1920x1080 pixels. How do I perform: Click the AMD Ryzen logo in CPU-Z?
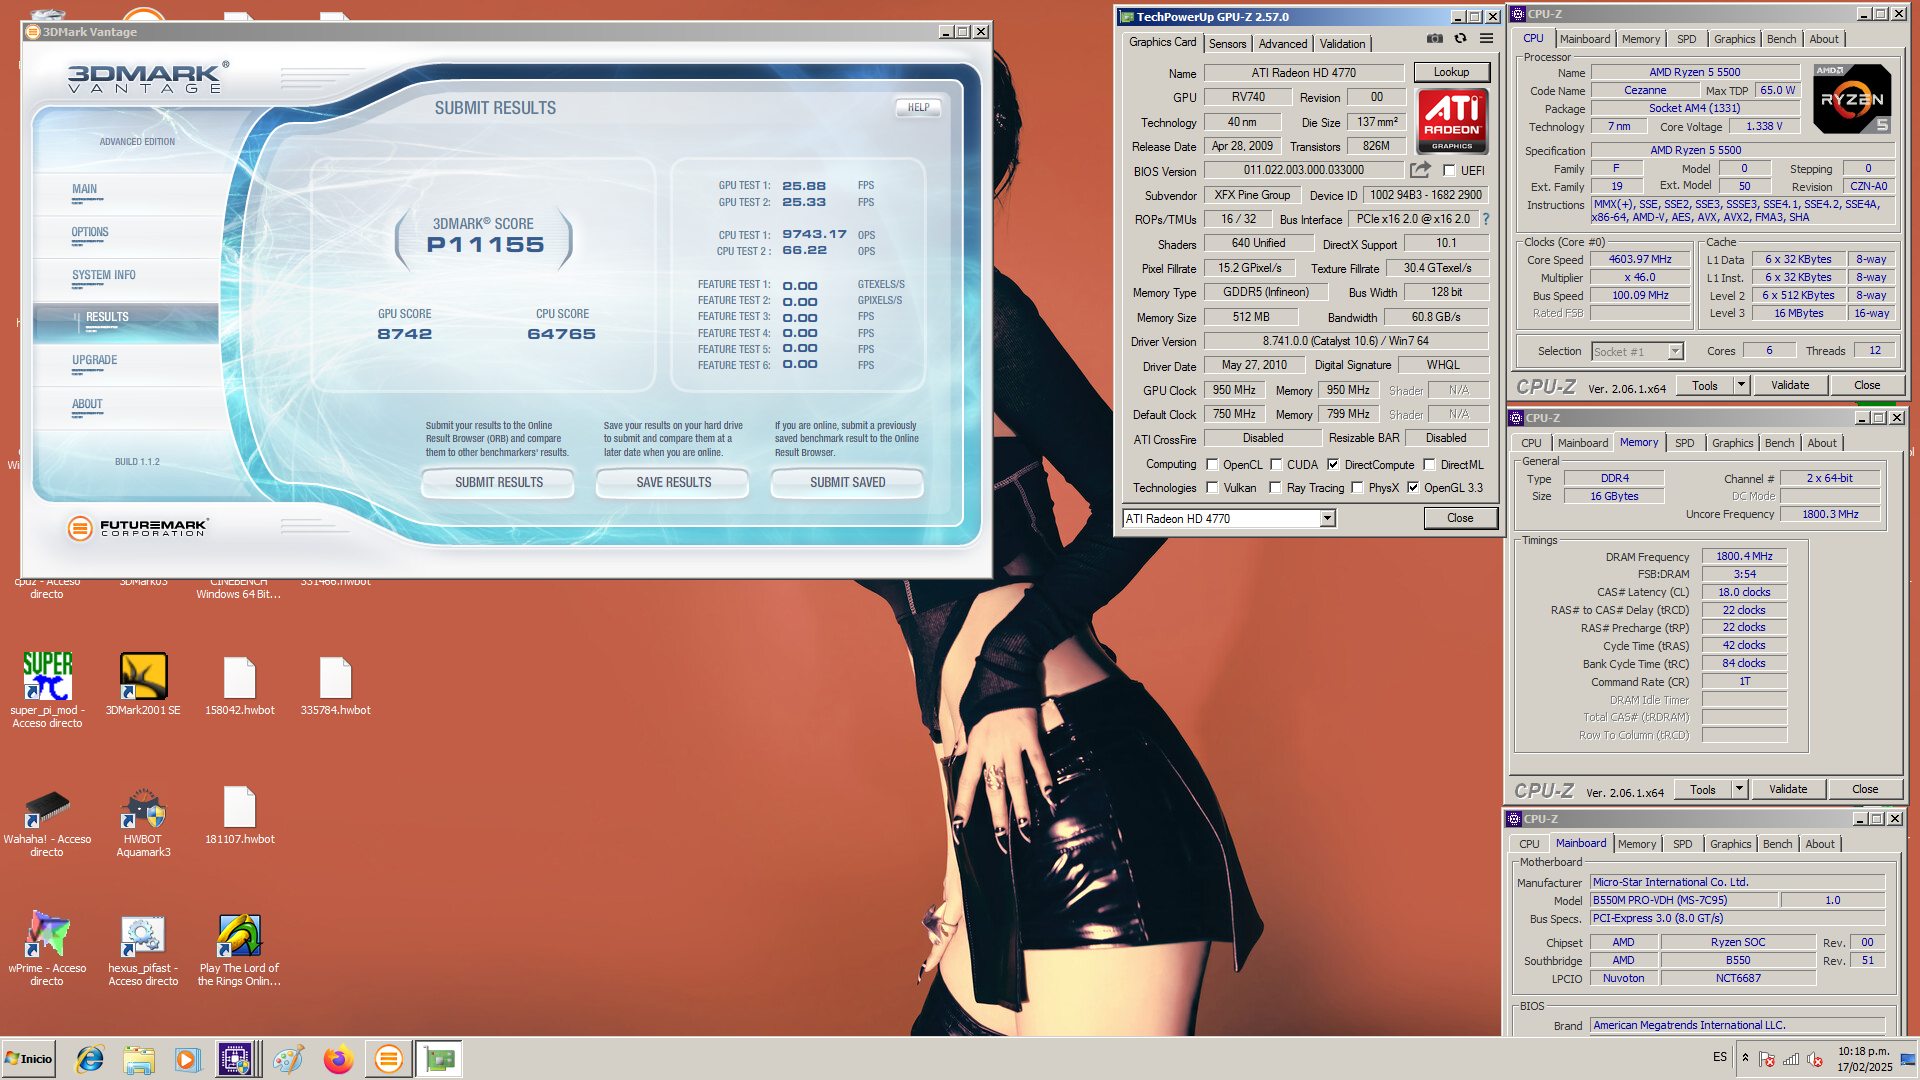[x=1853, y=99]
